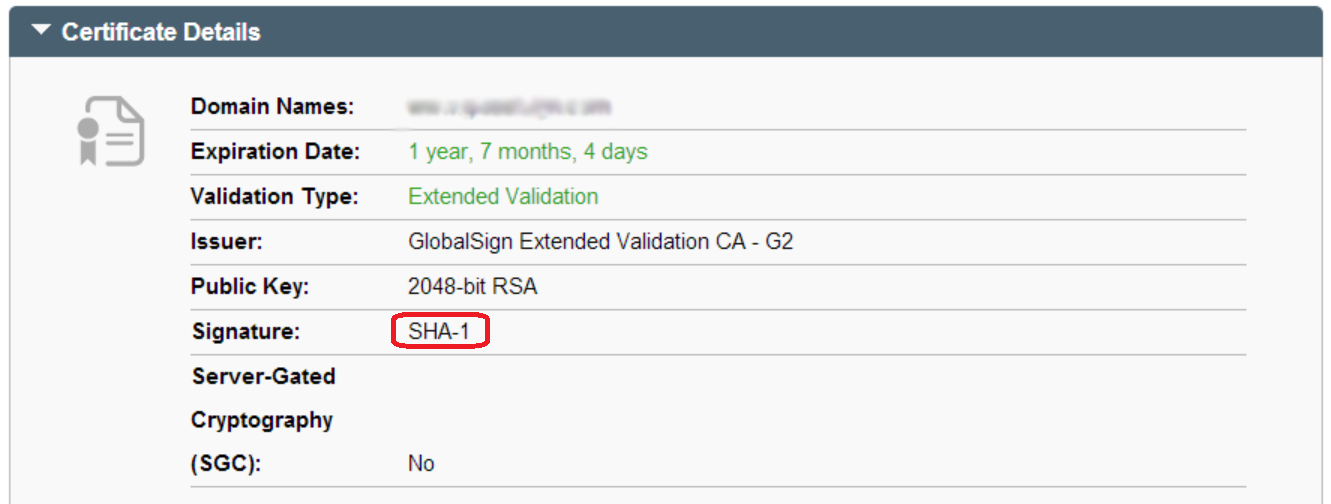Collapse the Certificate Details section triangle
Viewport: 1331px width, 504px height.
[41, 31]
